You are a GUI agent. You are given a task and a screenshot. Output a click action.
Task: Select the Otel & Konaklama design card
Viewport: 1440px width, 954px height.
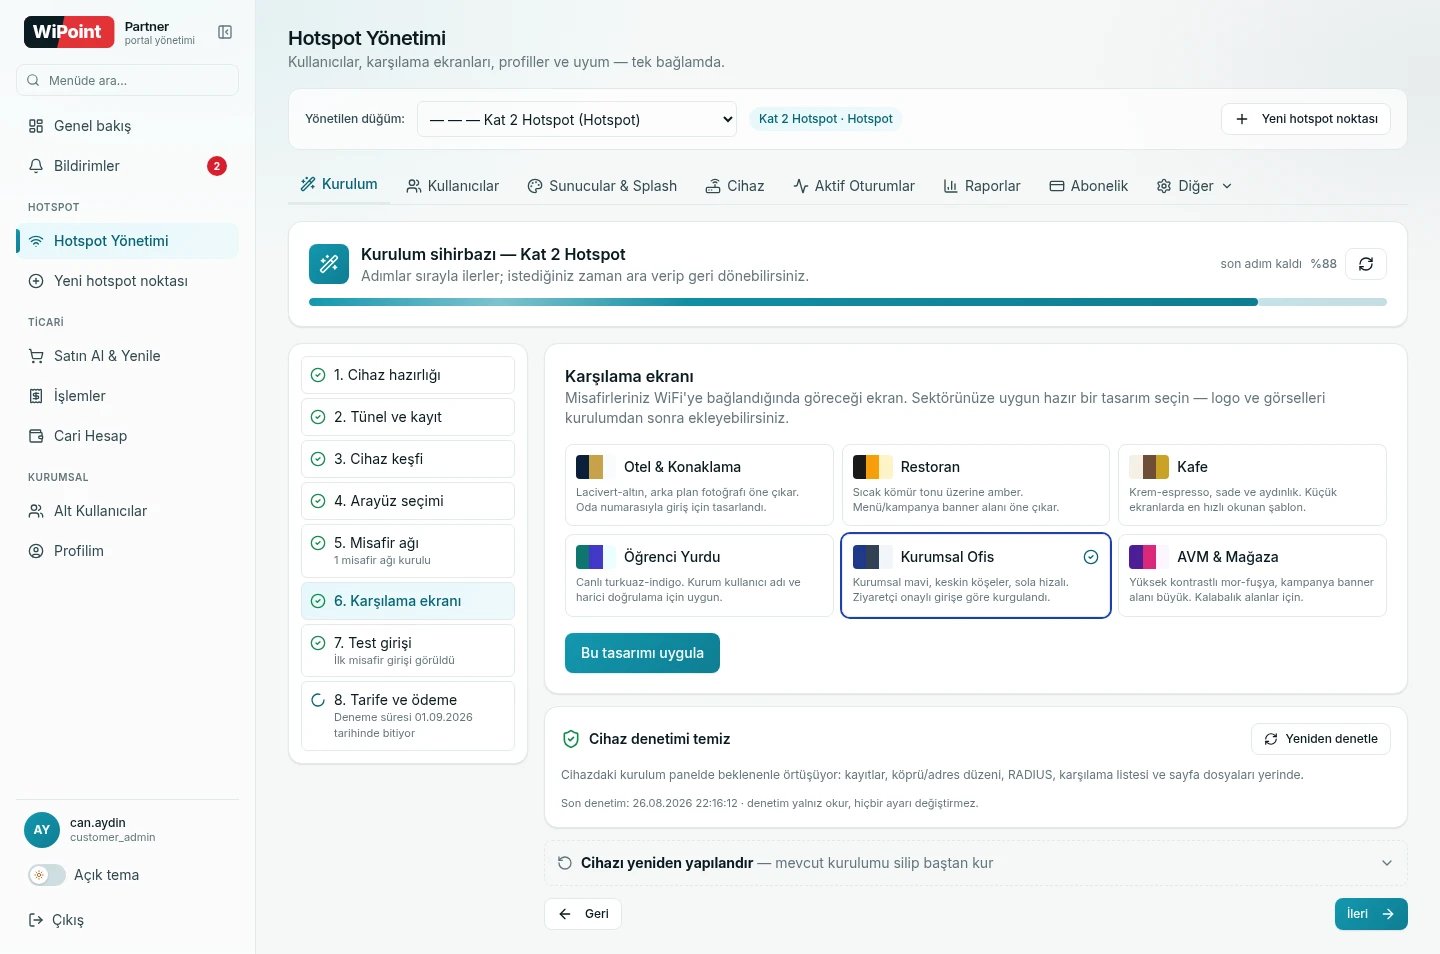point(699,485)
